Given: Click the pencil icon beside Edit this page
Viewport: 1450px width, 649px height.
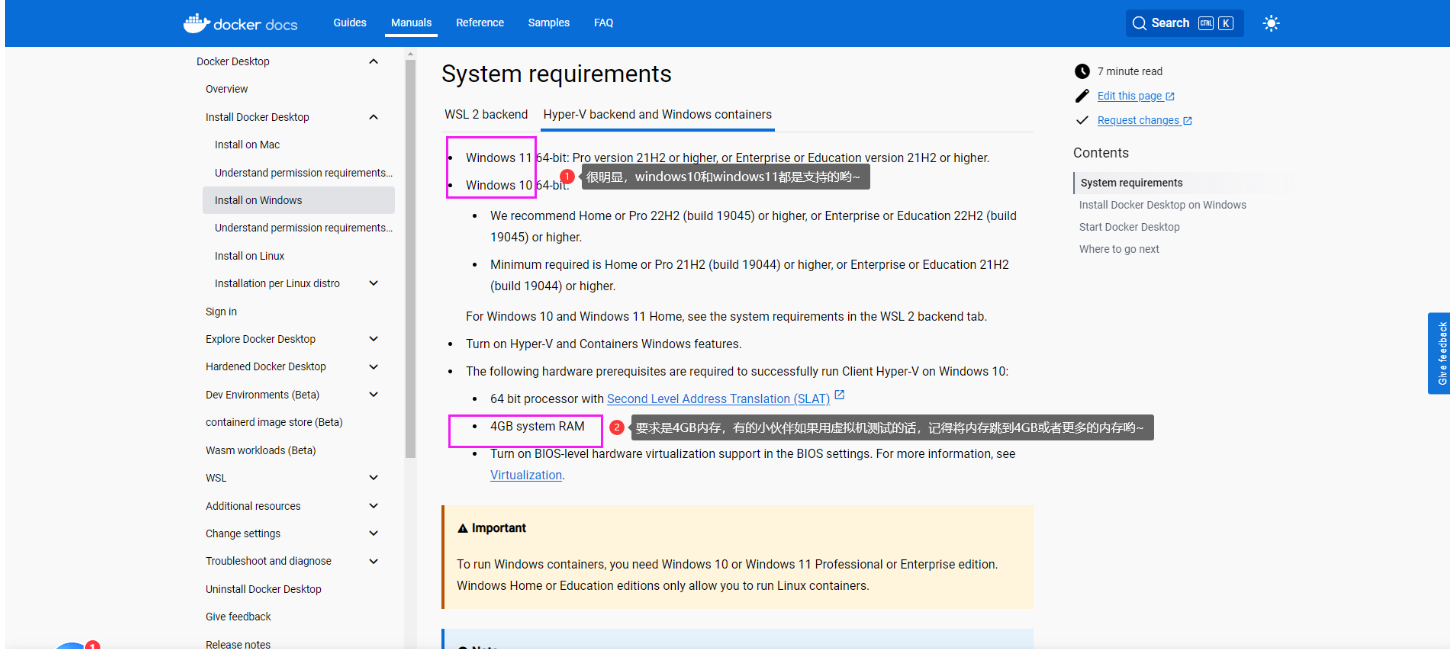Looking at the screenshot, I should click(1082, 96).
